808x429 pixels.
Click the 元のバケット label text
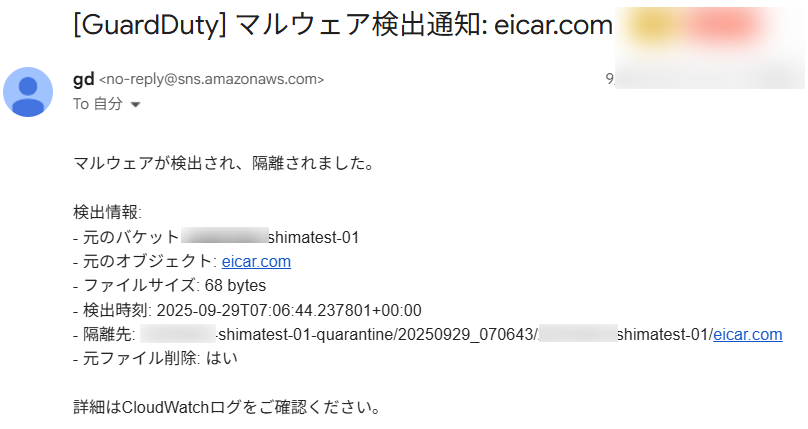pyautogui.click(x=130, y=238)
